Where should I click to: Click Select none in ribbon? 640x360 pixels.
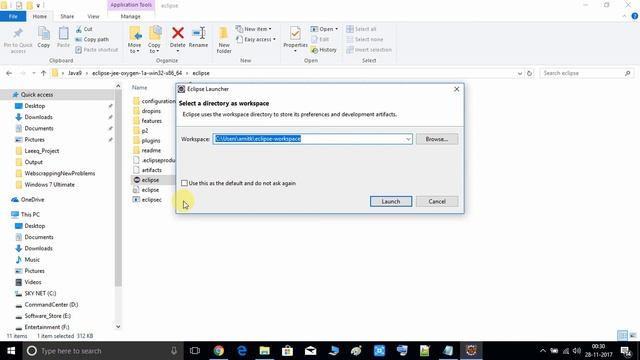pyautogui.click(x=365, y=39)
